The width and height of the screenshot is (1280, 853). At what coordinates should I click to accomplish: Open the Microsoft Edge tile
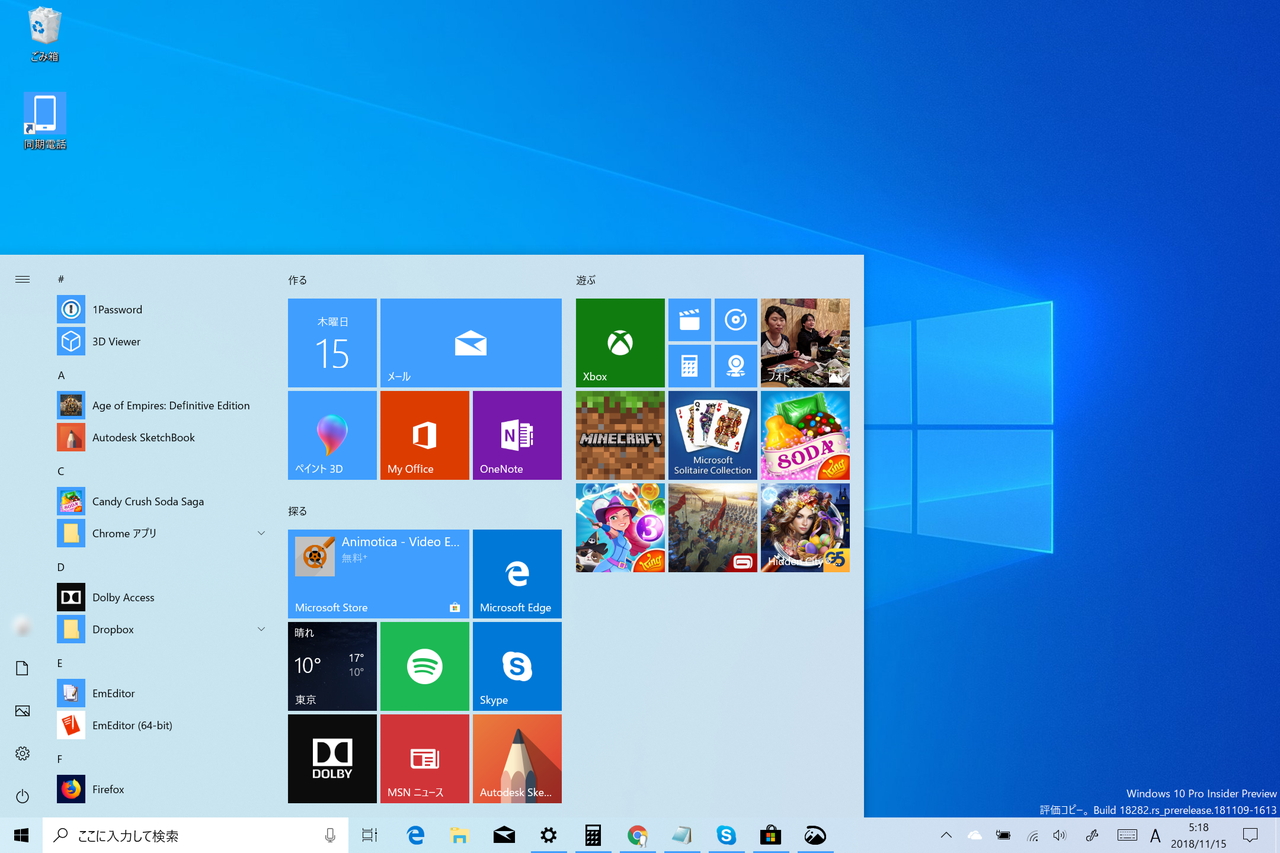pyautogui.click(x=517, y=573)
